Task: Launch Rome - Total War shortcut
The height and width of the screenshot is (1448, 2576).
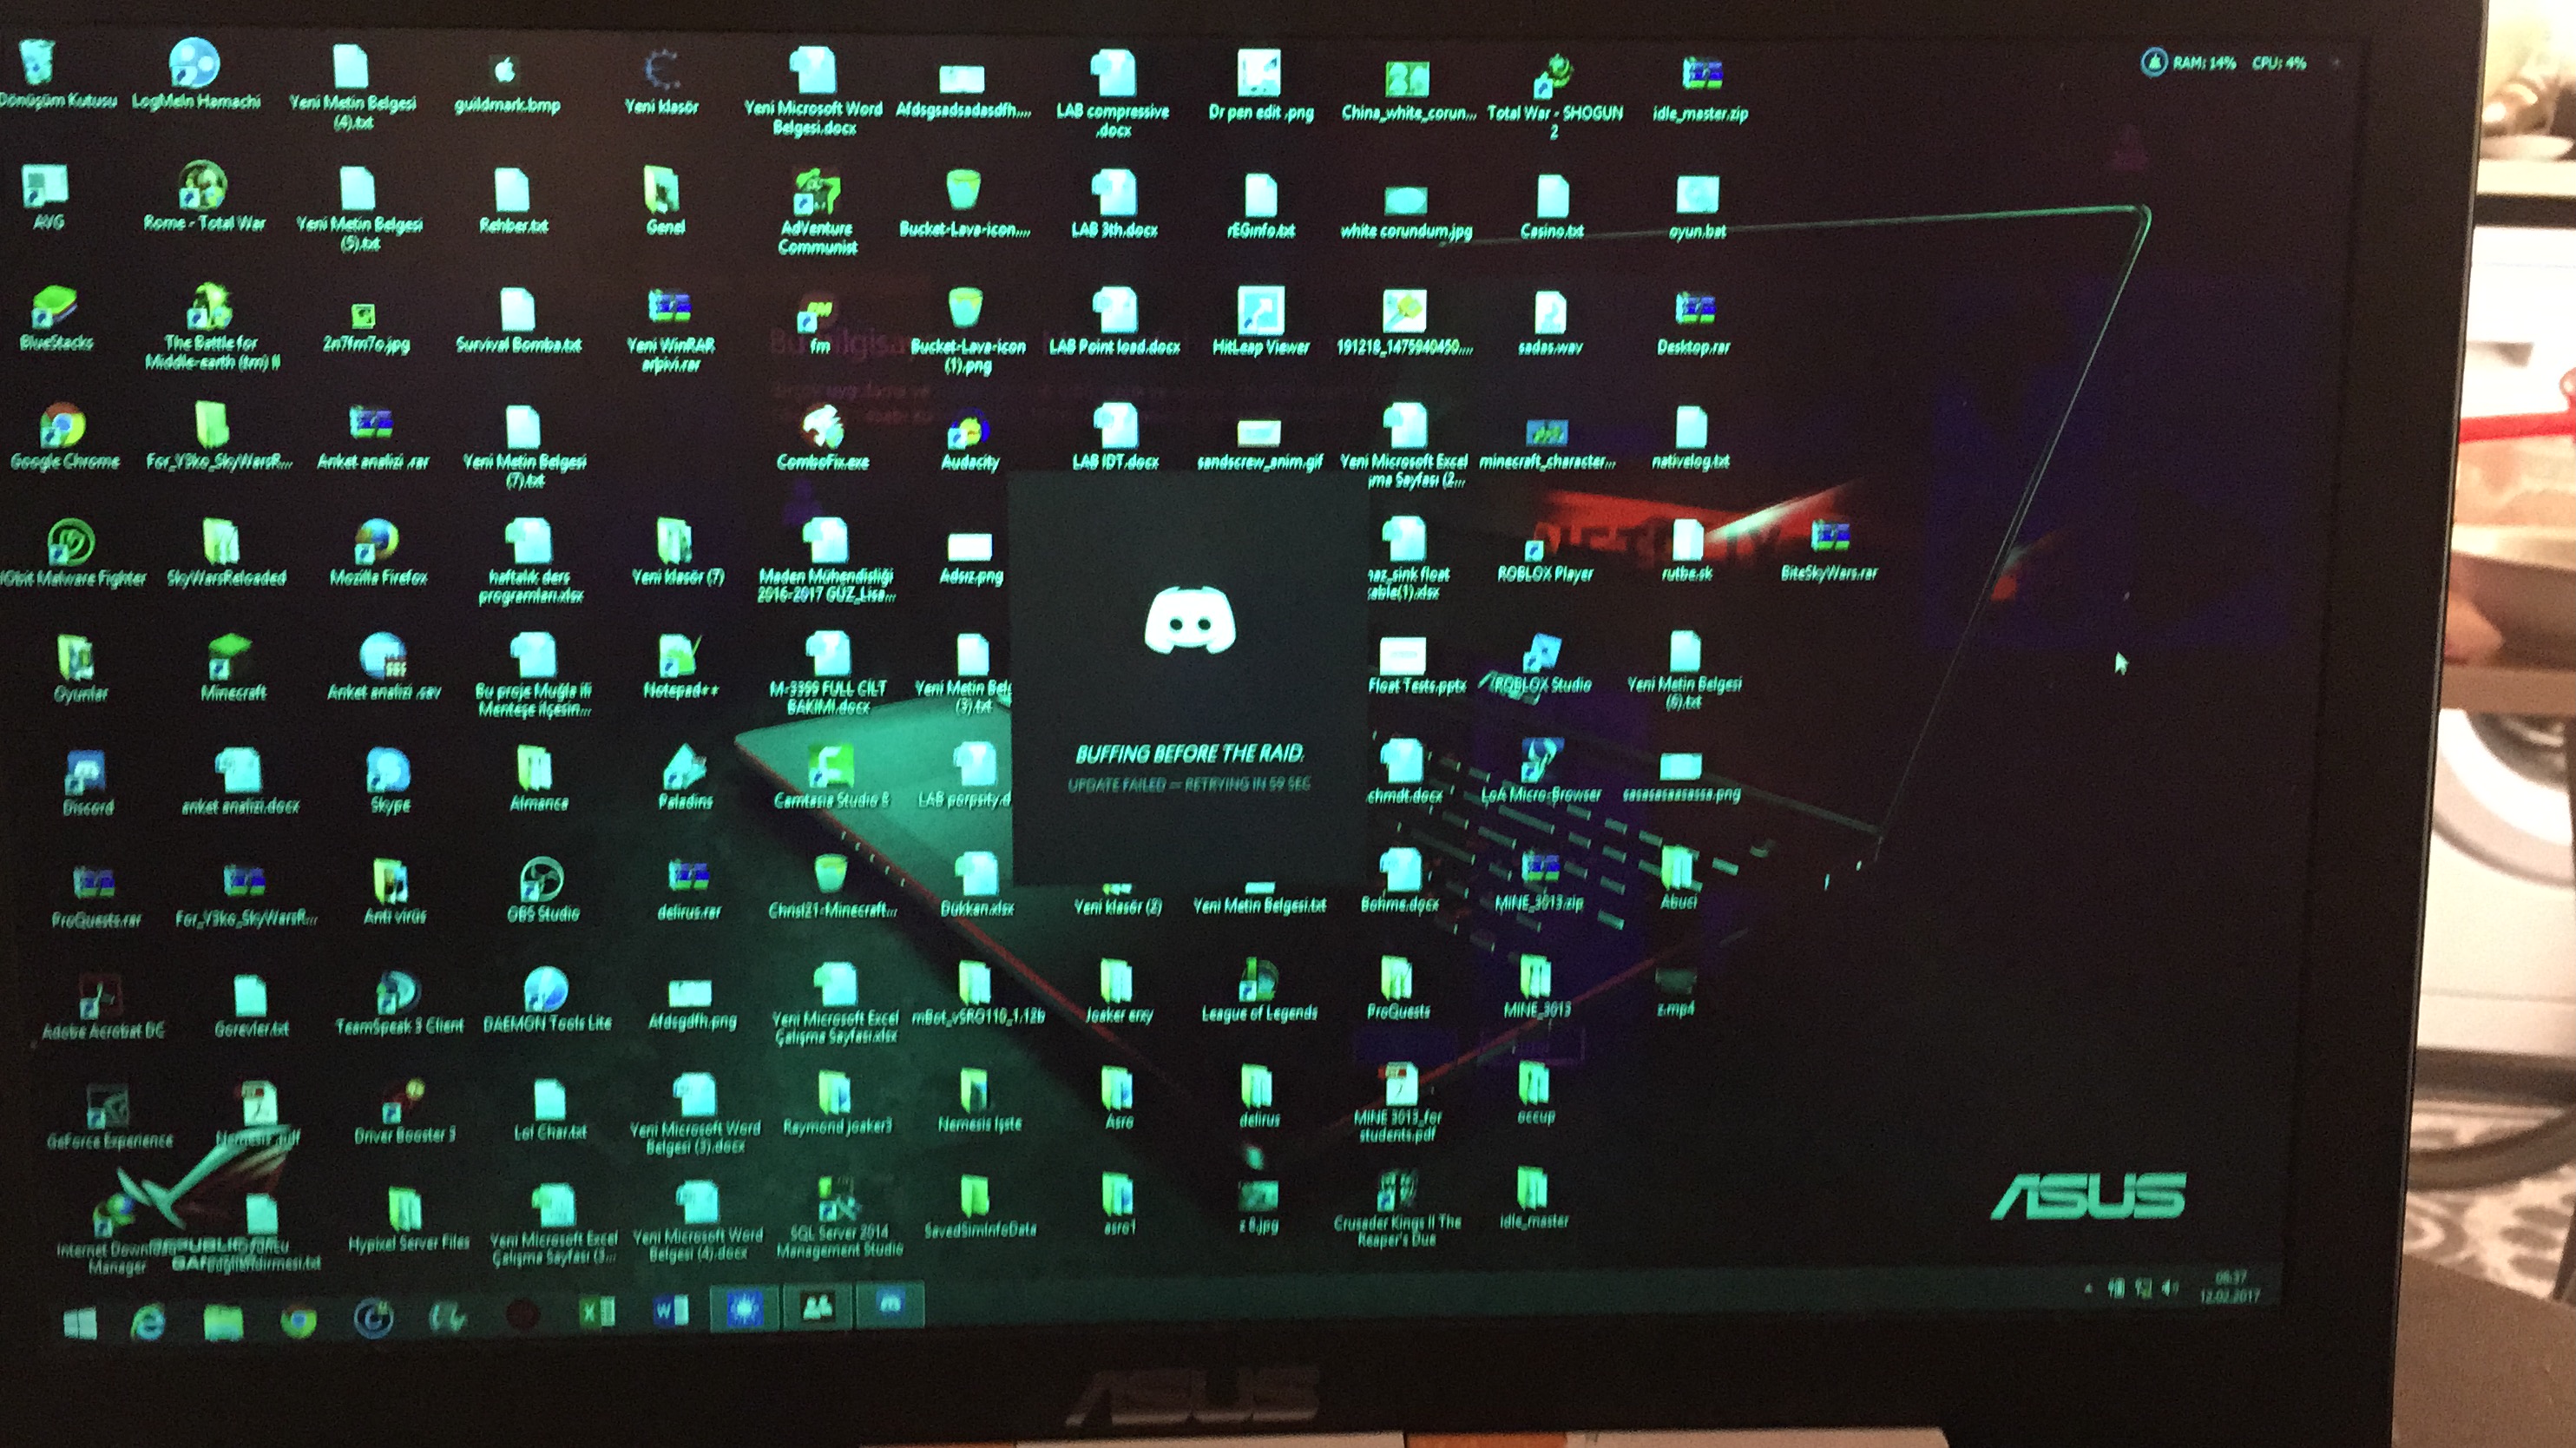Action: [204, 196]
